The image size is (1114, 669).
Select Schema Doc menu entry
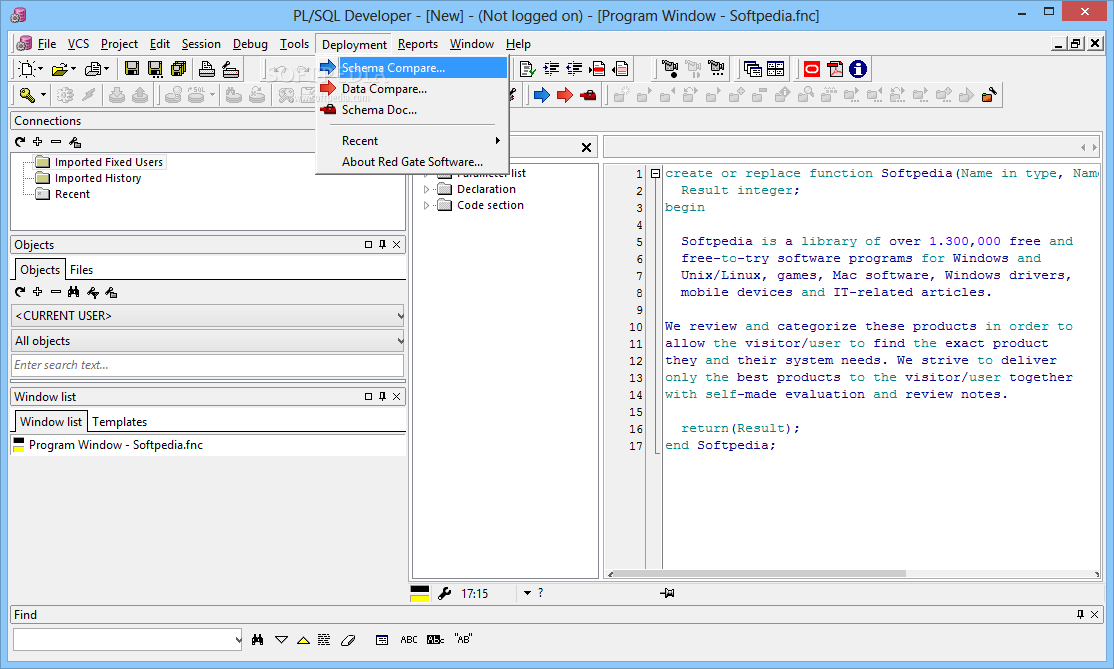coord(412,110)
